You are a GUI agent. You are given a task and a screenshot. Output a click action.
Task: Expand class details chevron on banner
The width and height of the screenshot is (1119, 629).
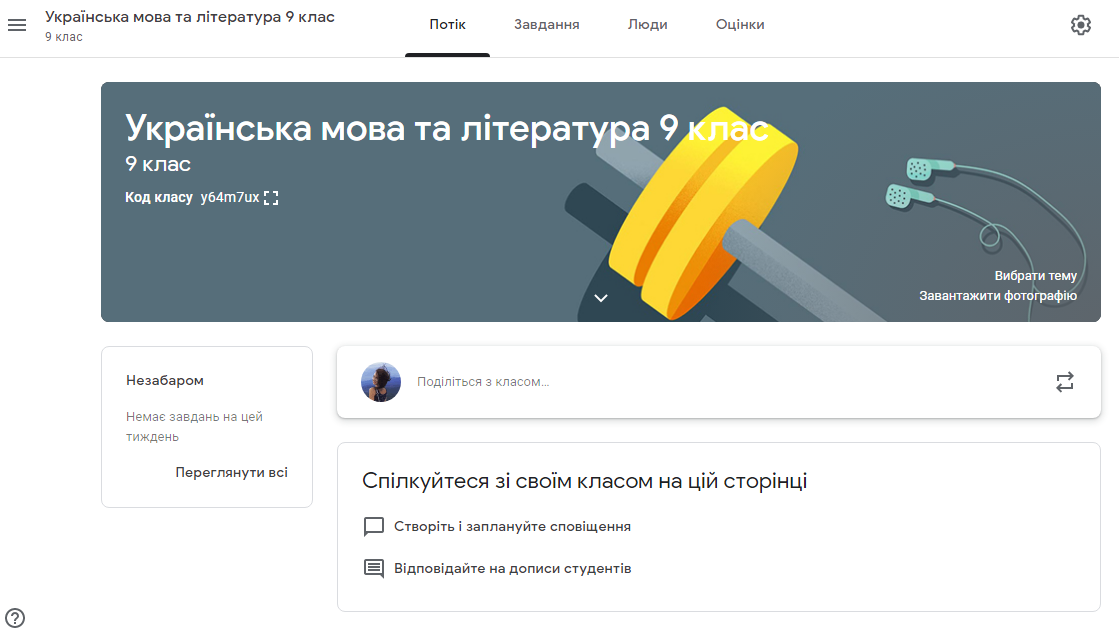(601, 298)
